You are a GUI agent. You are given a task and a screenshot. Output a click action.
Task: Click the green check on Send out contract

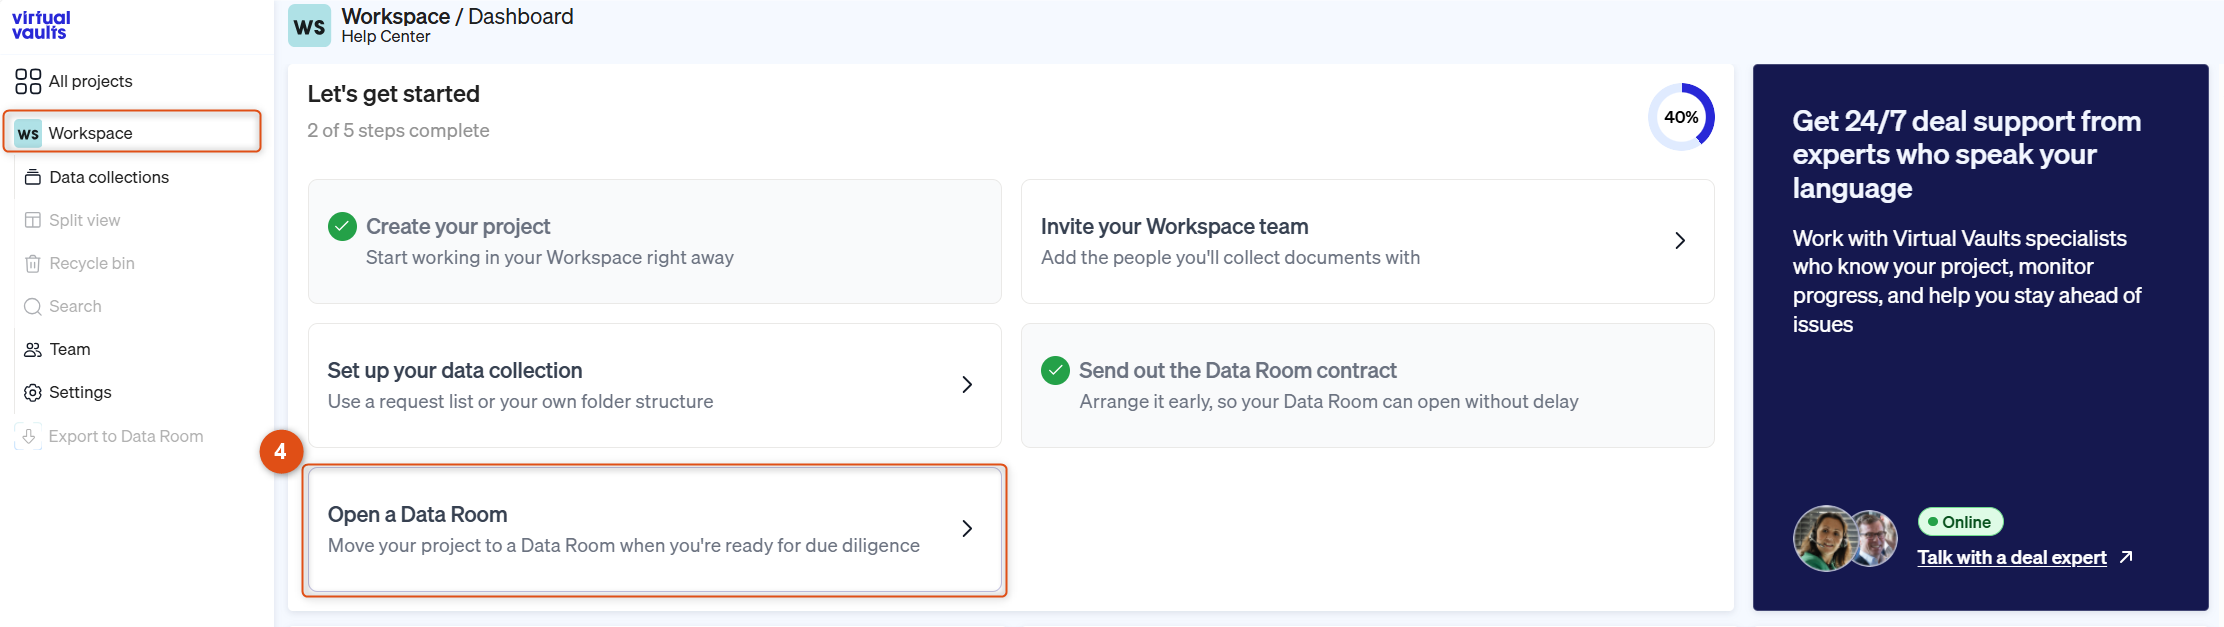(1055, 370)
